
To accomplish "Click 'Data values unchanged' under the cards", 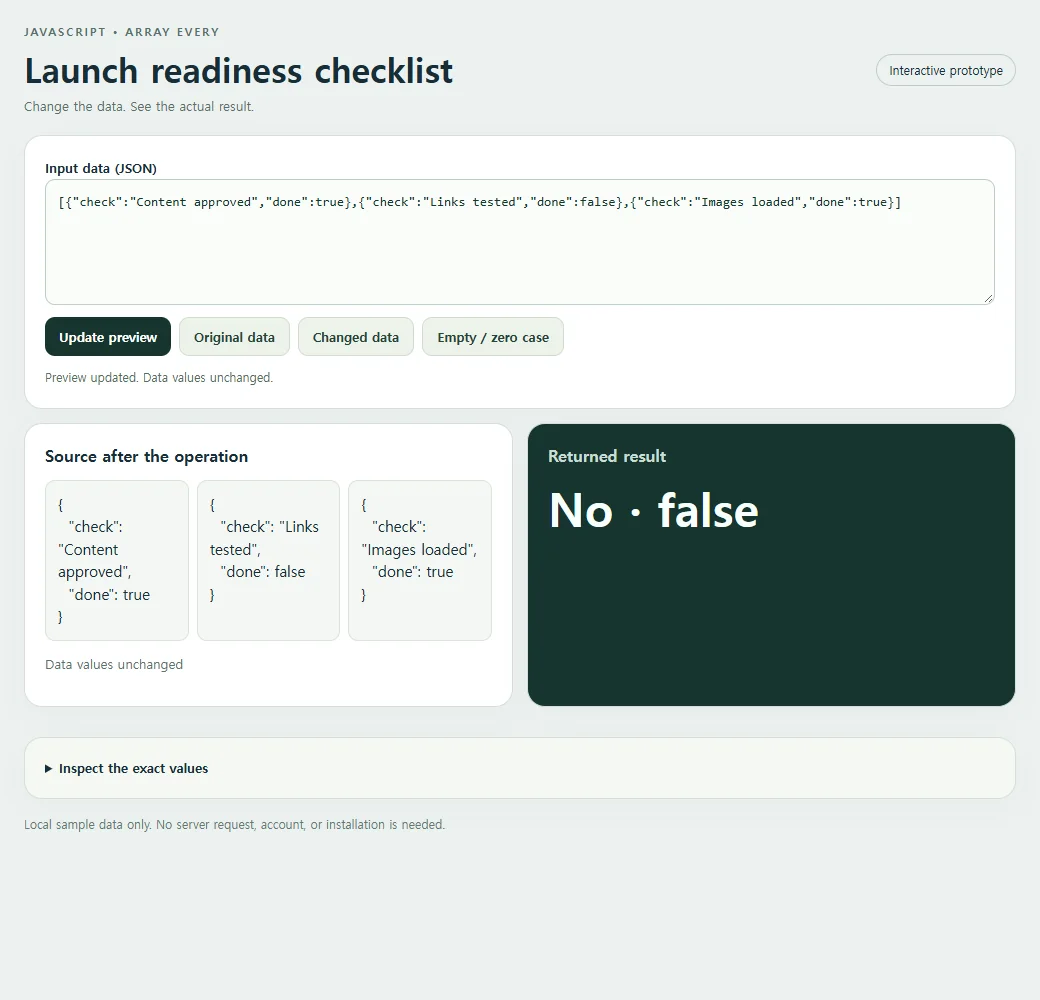I will (x=114, y=664).
